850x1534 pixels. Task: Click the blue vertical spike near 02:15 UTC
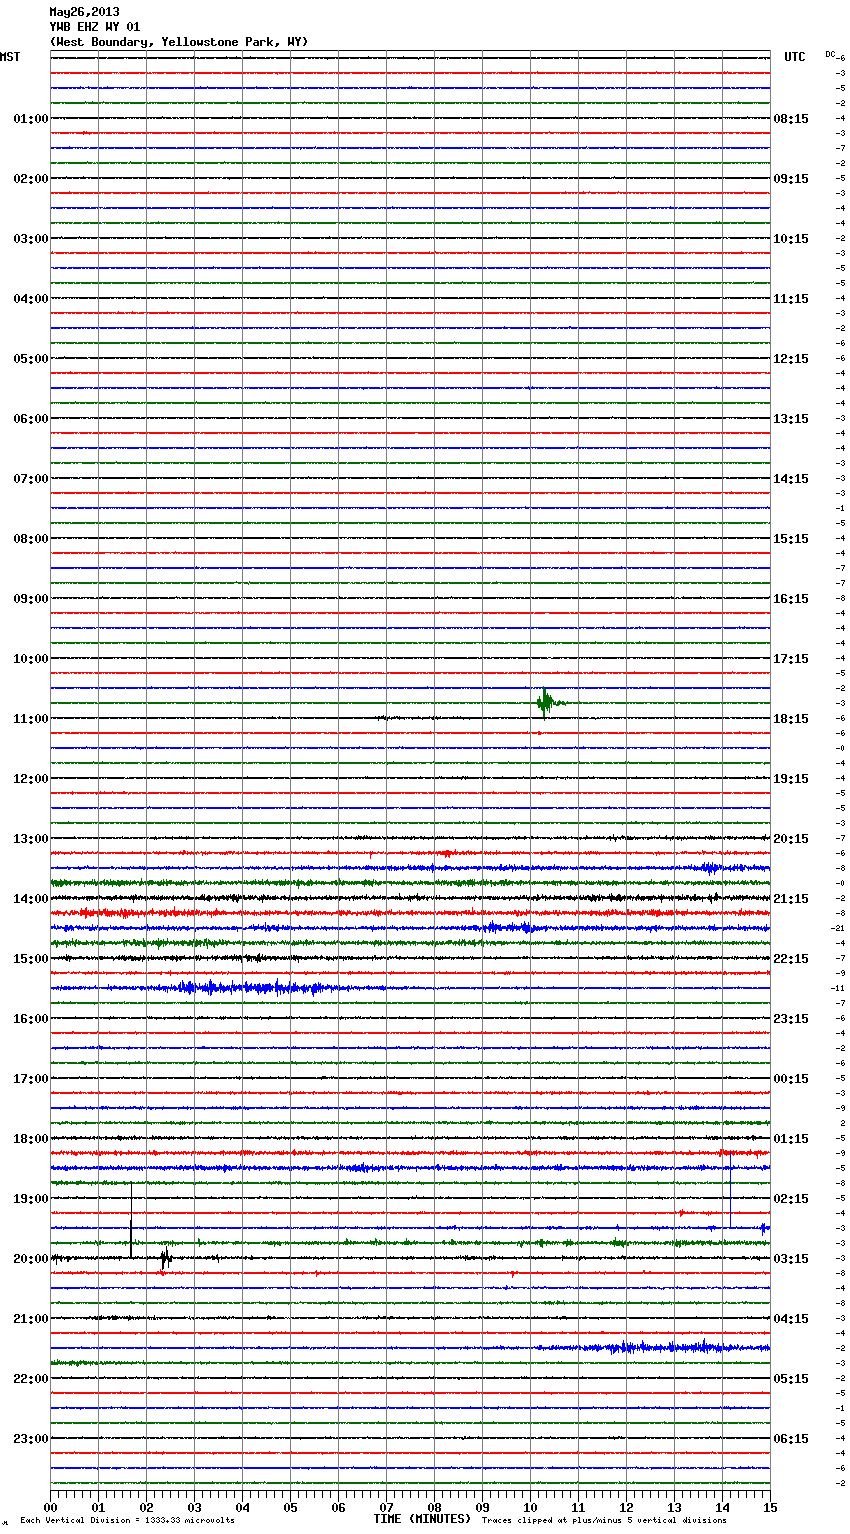730,1190
